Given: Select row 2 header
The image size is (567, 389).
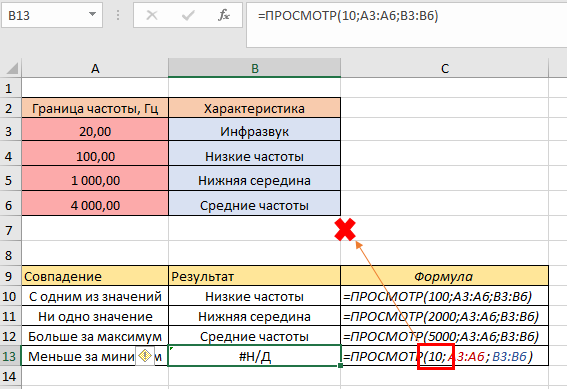Looking at the screenshot, I should coord(10,108).
